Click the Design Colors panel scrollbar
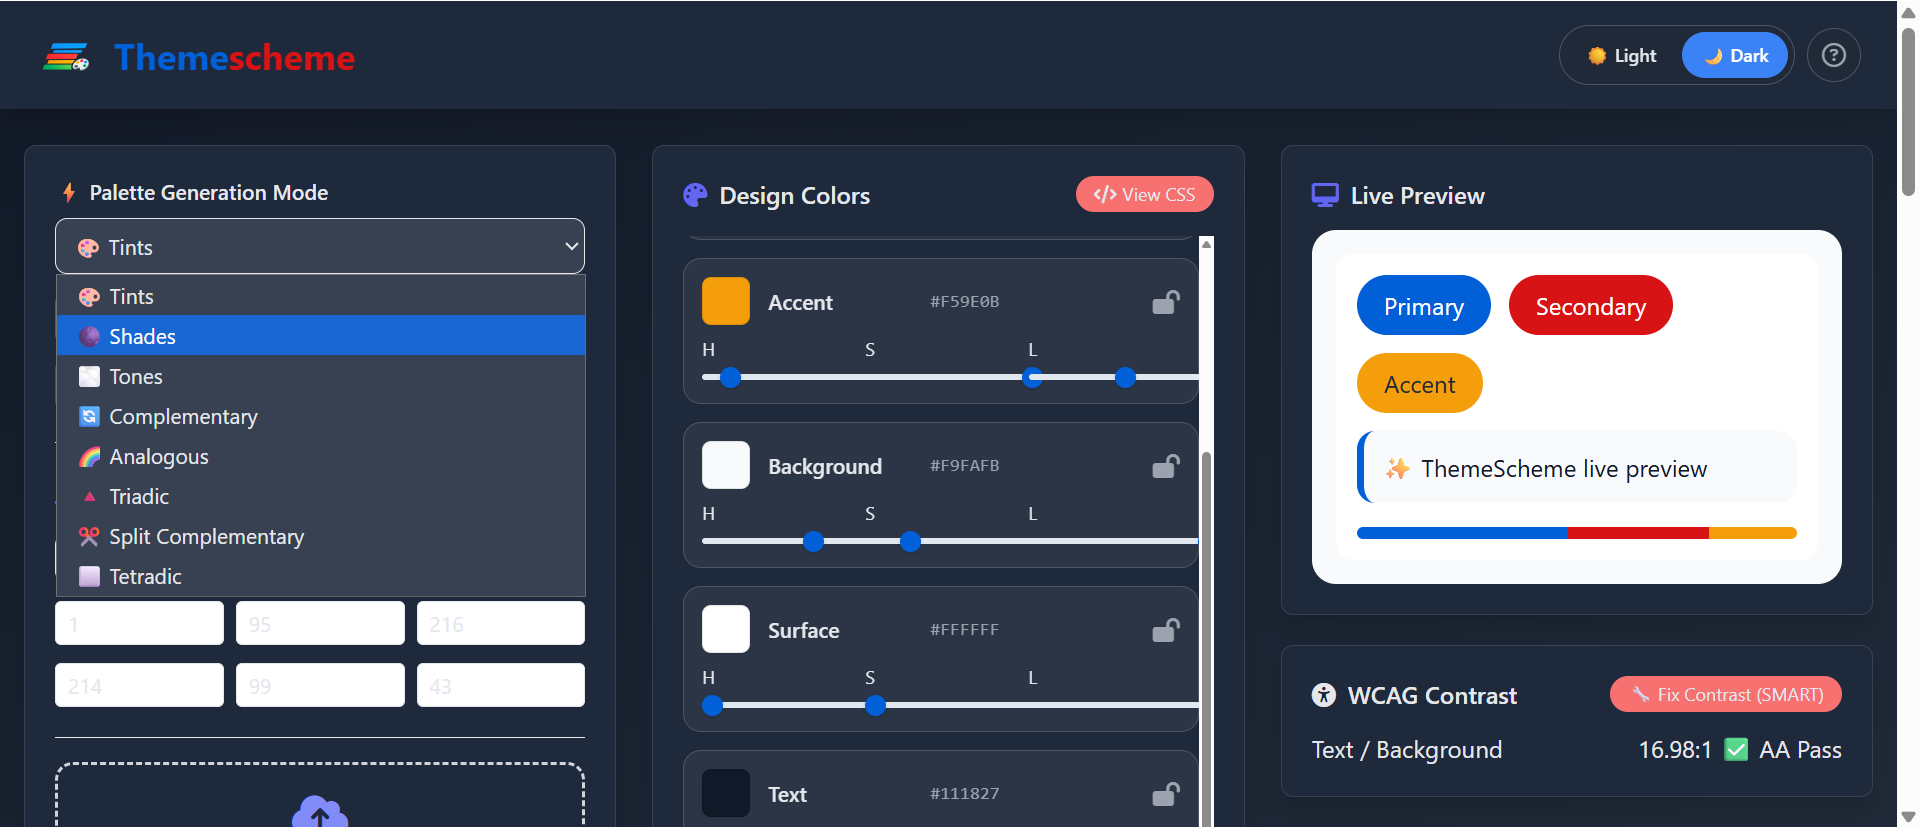 [1206, 640]
